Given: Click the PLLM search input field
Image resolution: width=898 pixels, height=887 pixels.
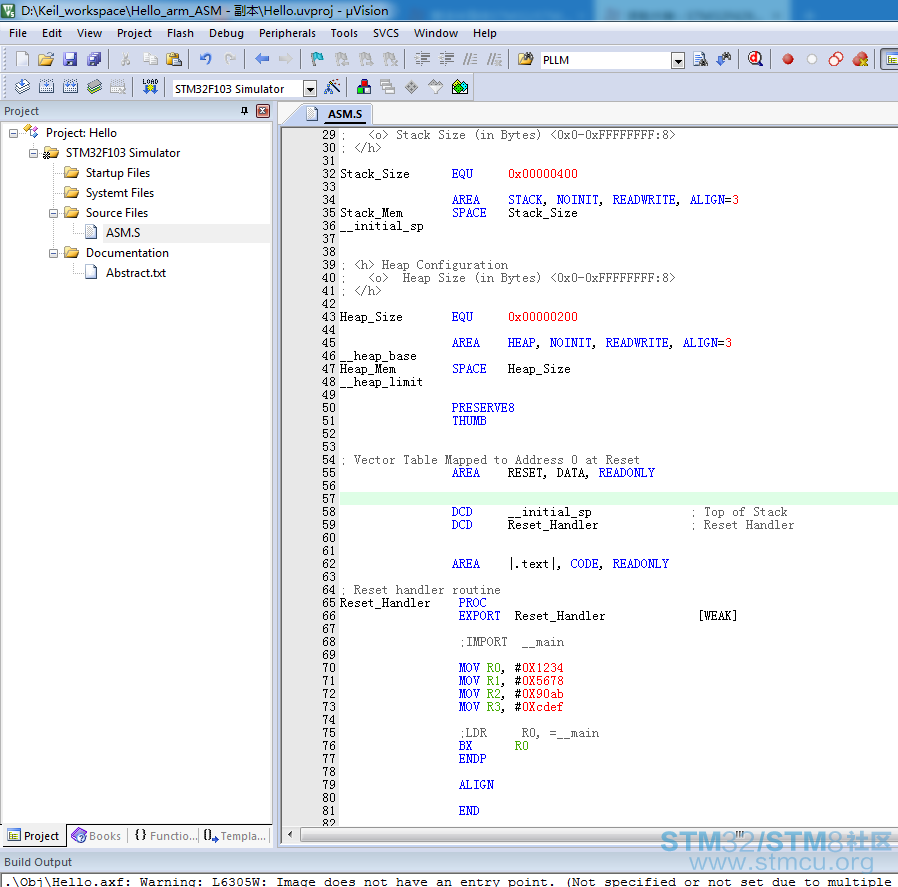Looking at the screenshot, I should point(605,60).
